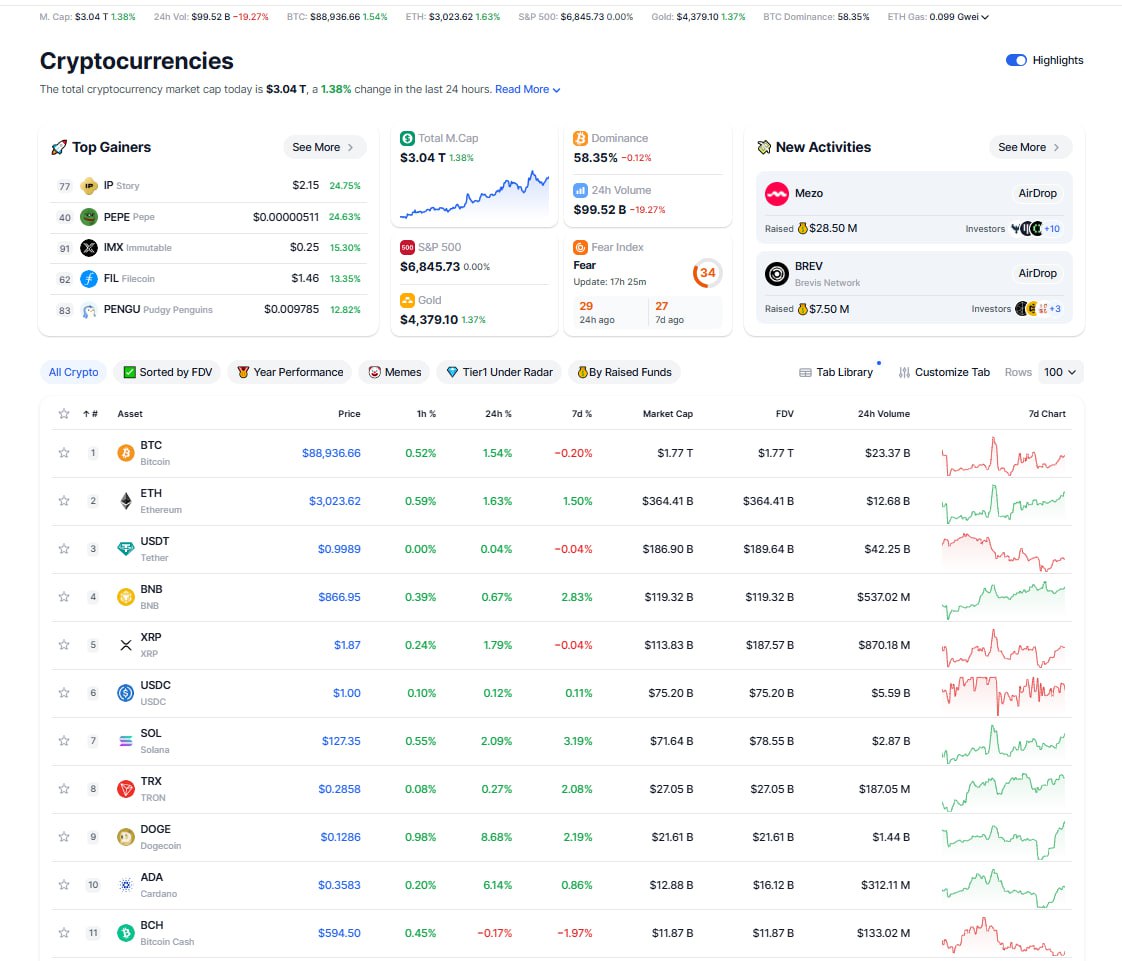
Task: Click the TRON logo icon
Action: (125, 789)
